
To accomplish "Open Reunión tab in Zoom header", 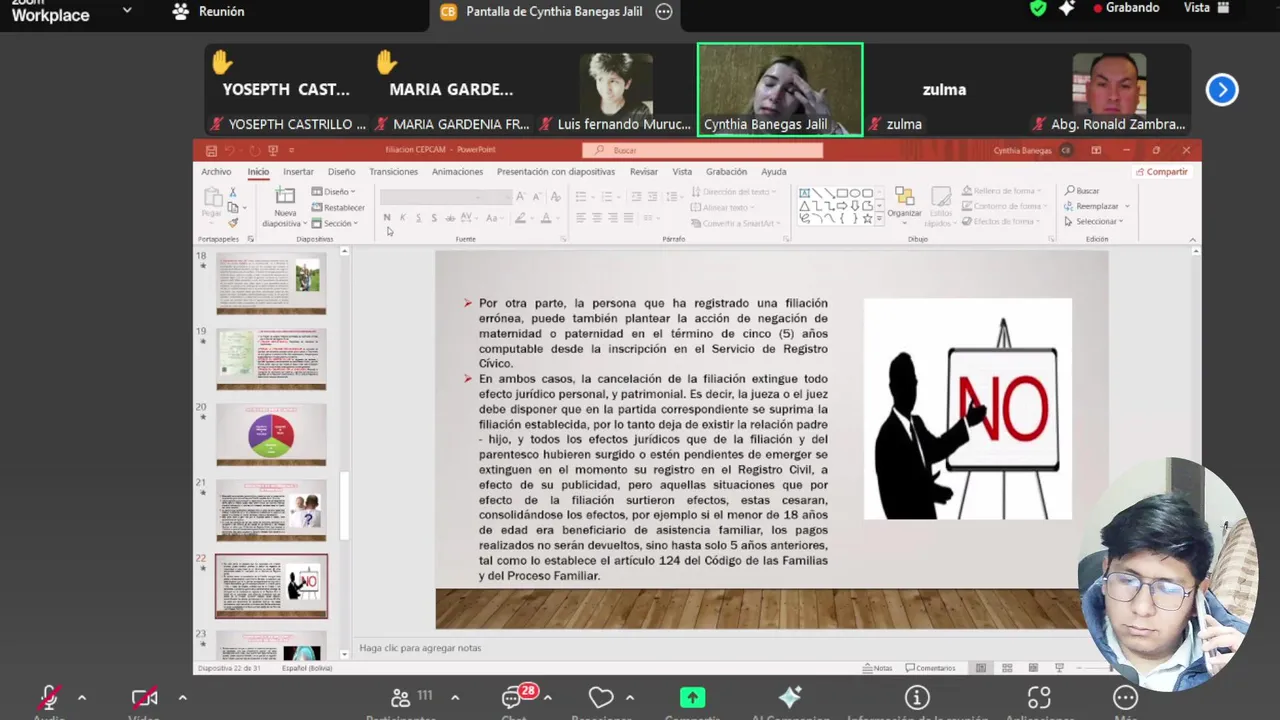I will click(x=209, y=12).
